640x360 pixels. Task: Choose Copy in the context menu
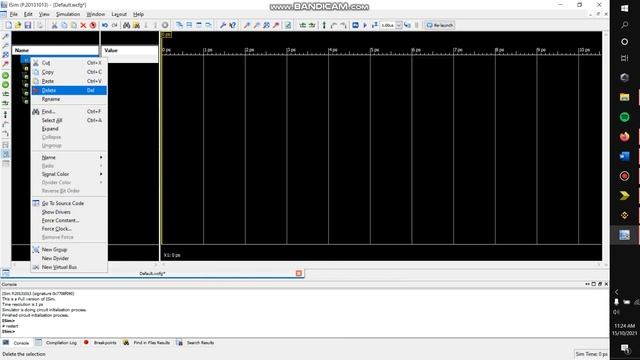tap(69, 72)
